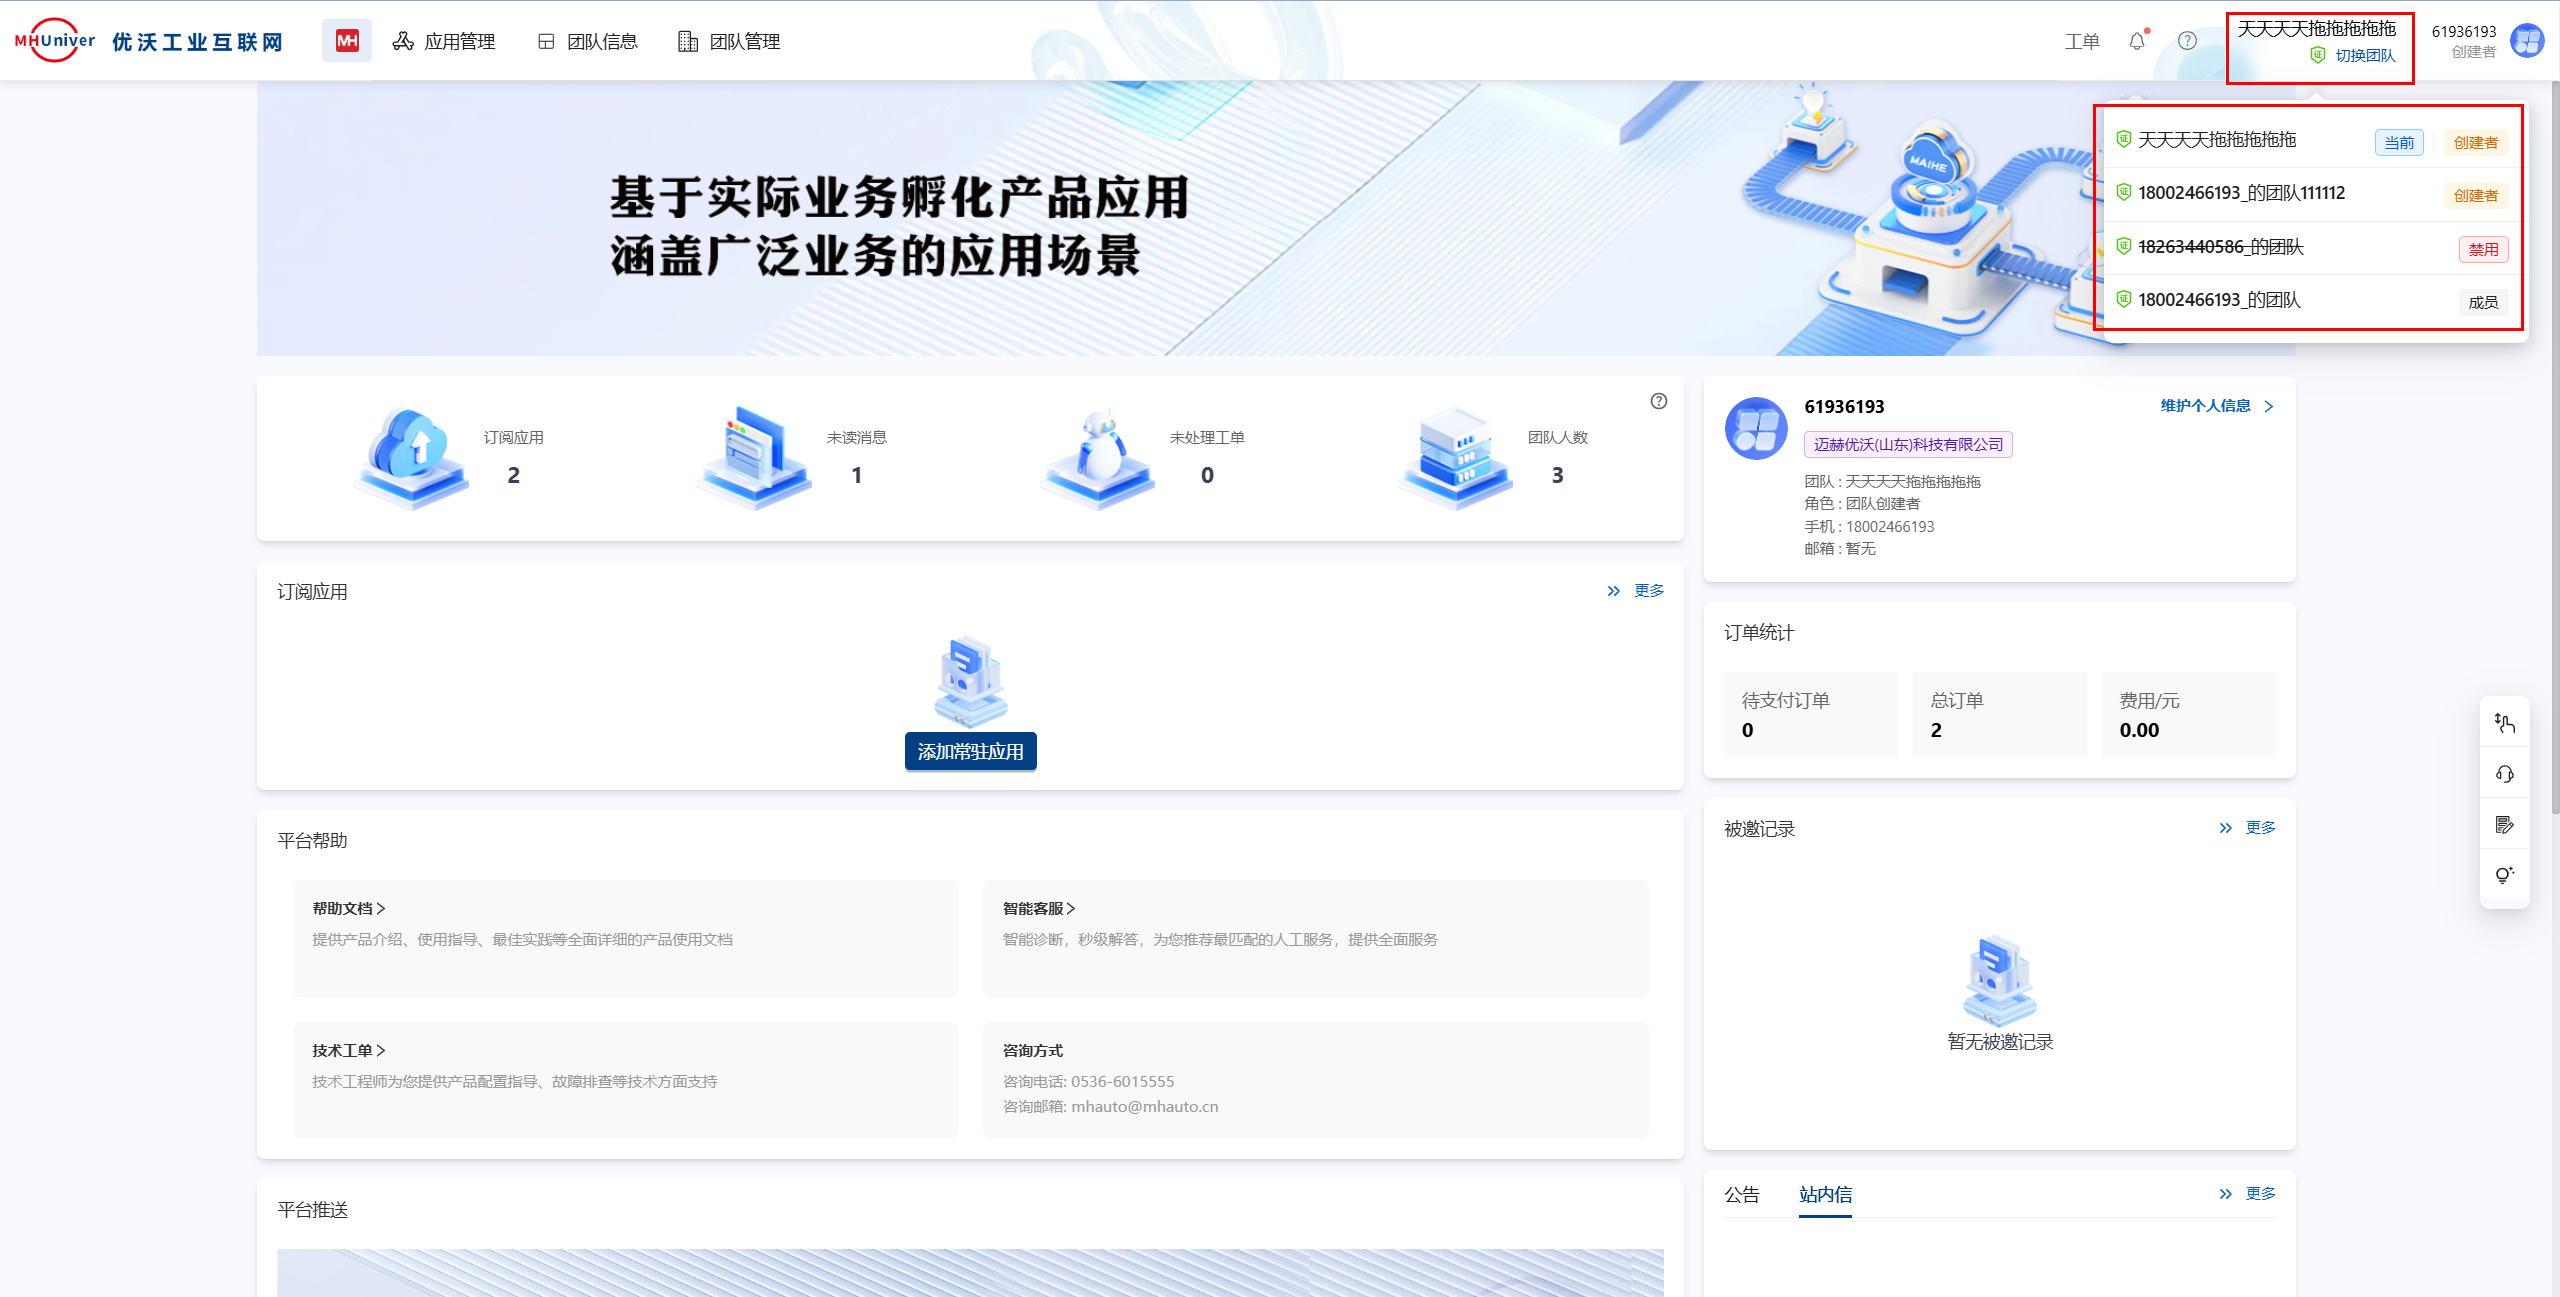The width and height of the screenshot is (2560, 1297).
Task: Click the red MH home icon
Action: click(x=346, y=41)
